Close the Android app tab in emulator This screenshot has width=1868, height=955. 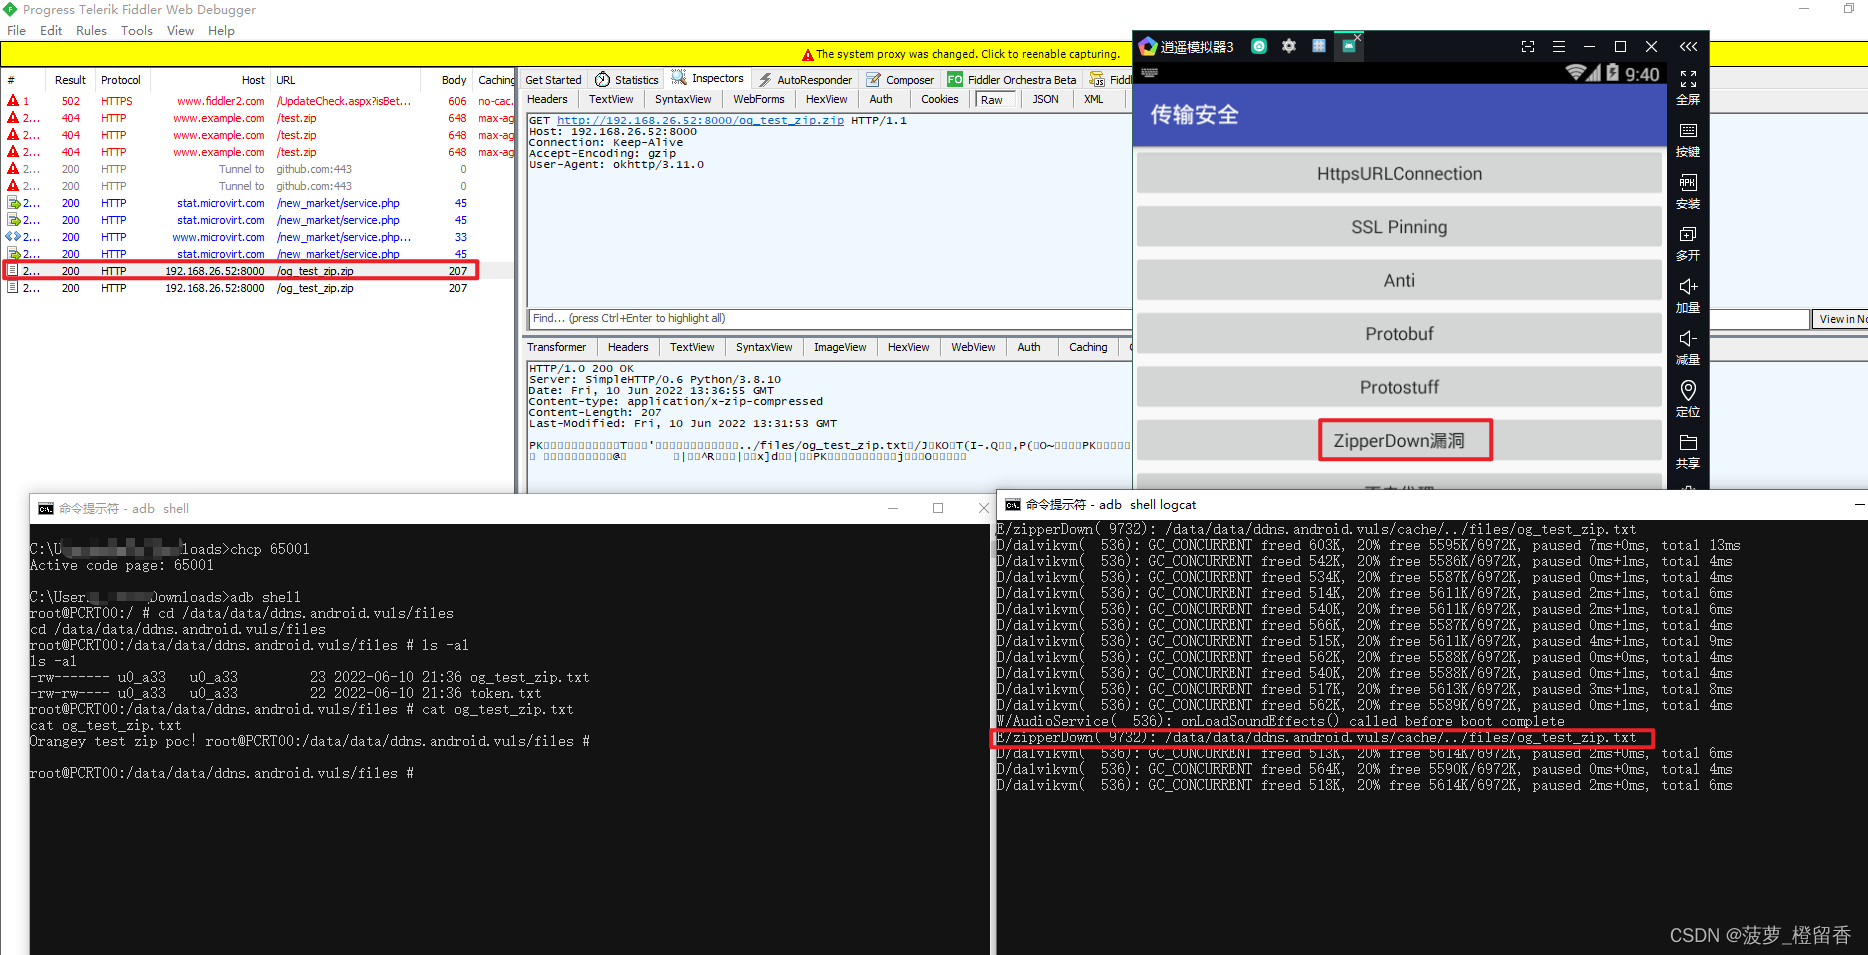(x=1358, y=36)
